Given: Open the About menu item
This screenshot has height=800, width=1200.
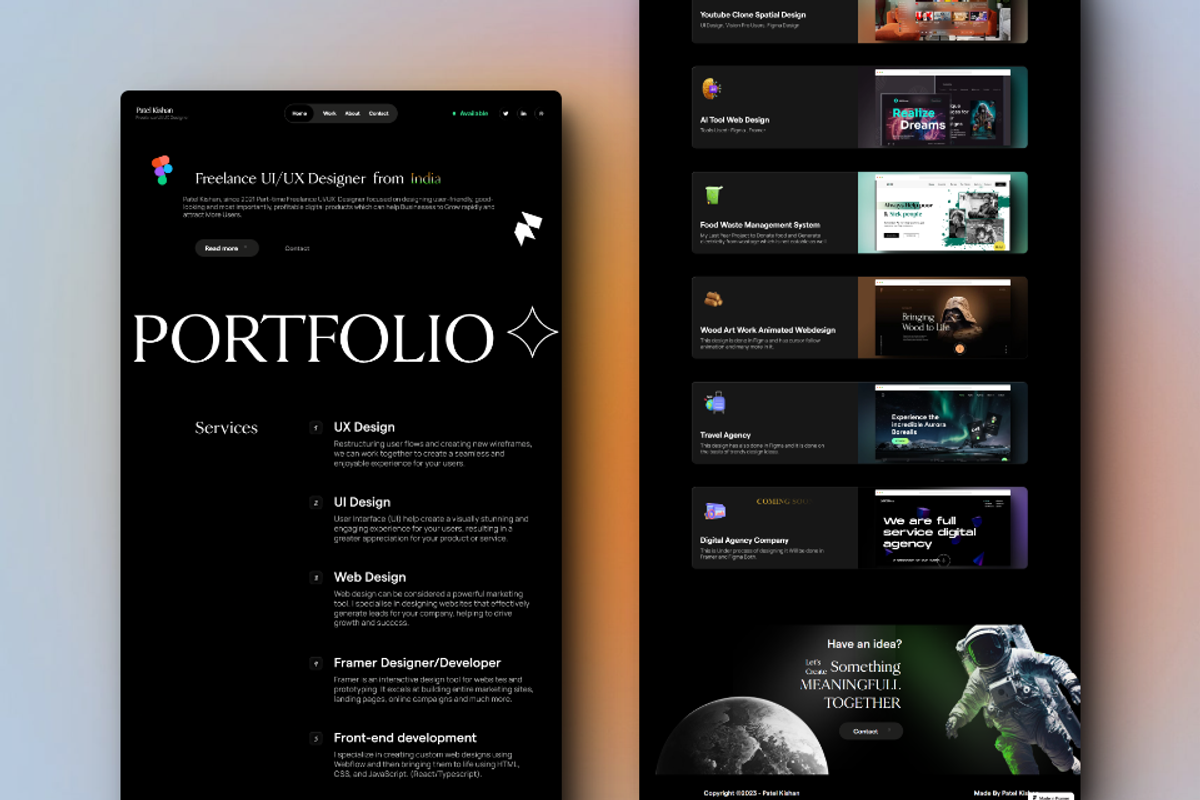Looking at the screenshot, I should [x=352, y=113].
